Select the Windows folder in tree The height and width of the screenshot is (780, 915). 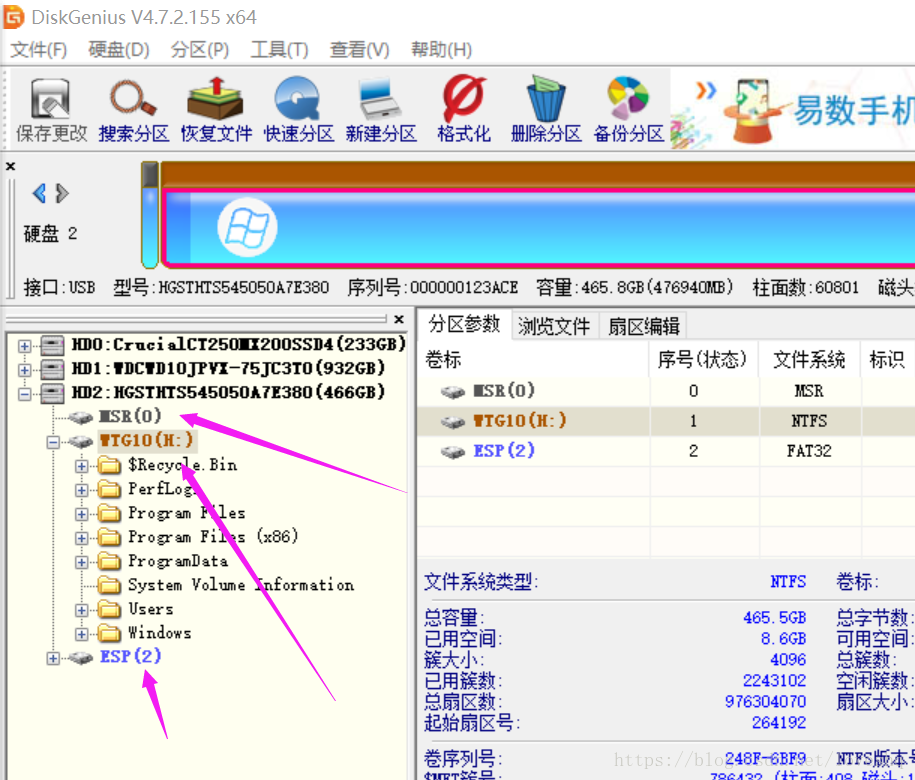tap(159, 632)
